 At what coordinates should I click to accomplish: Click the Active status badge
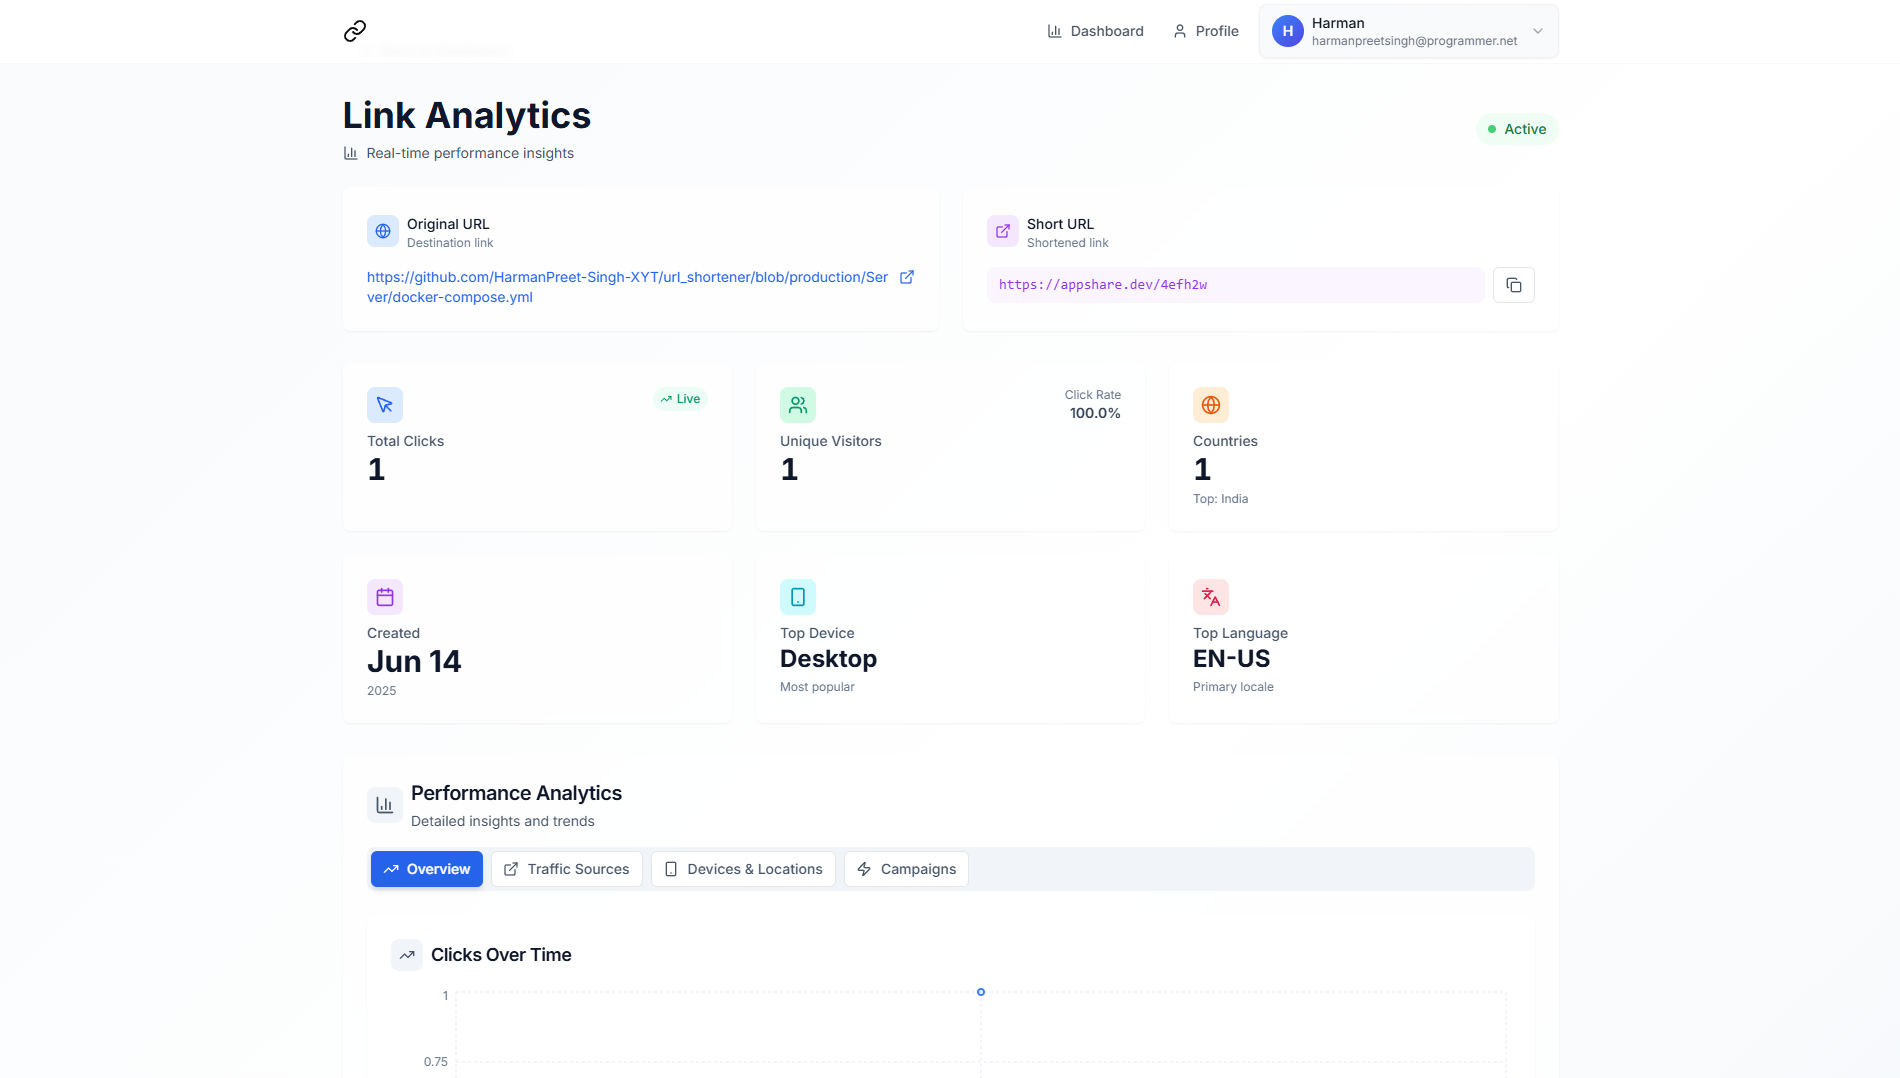1517,129
